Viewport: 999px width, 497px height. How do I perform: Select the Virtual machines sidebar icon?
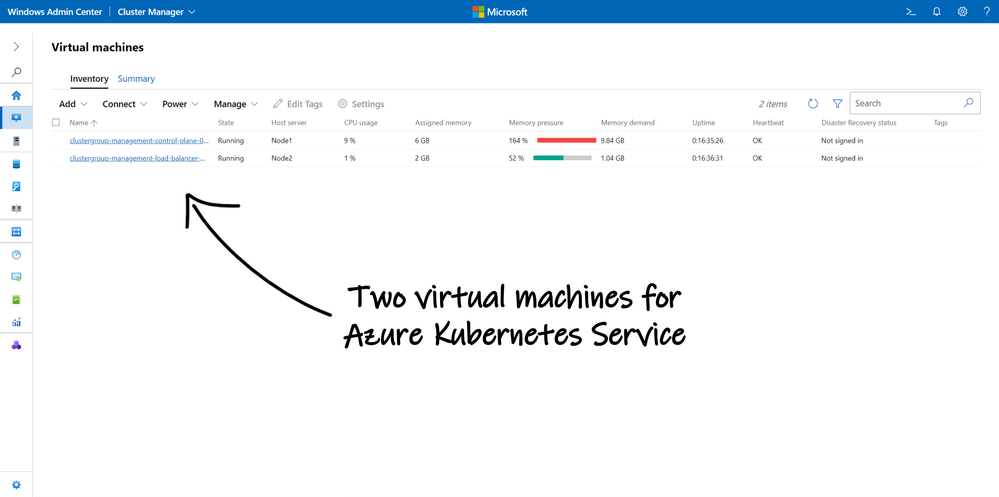point(17,118)
